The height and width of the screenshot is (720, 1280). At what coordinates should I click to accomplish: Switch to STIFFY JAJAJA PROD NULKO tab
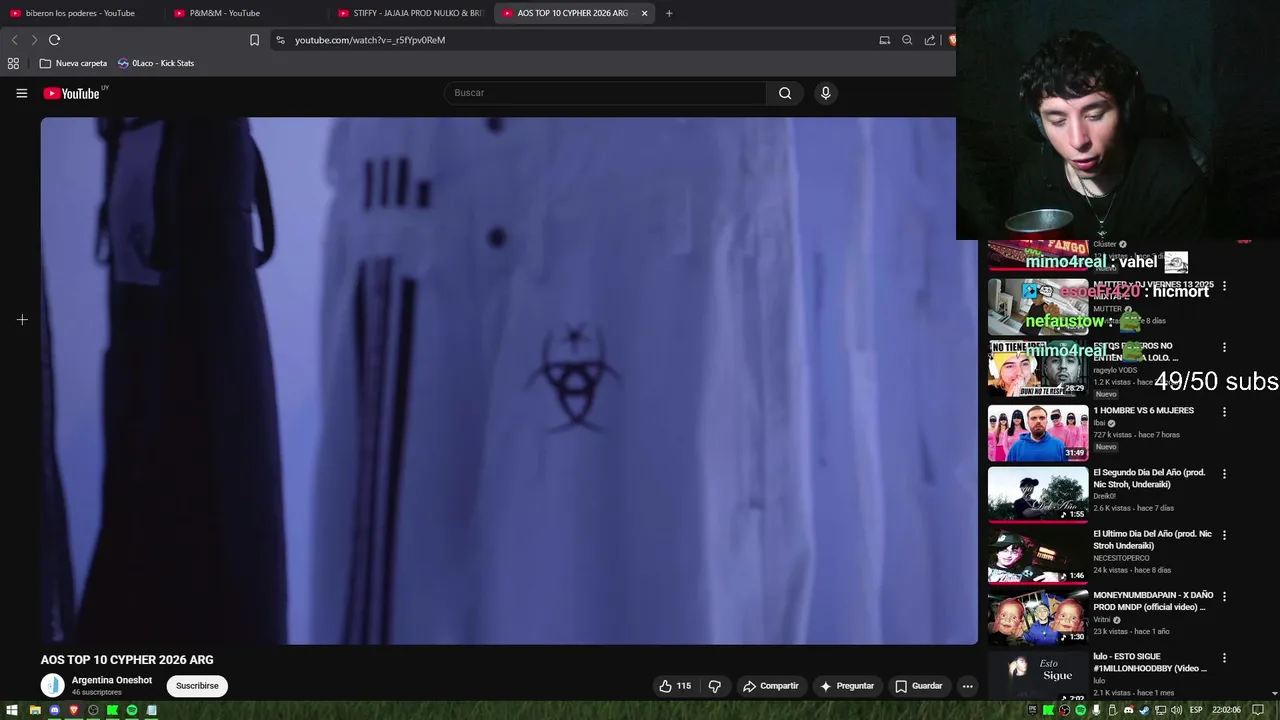[410, 13]
